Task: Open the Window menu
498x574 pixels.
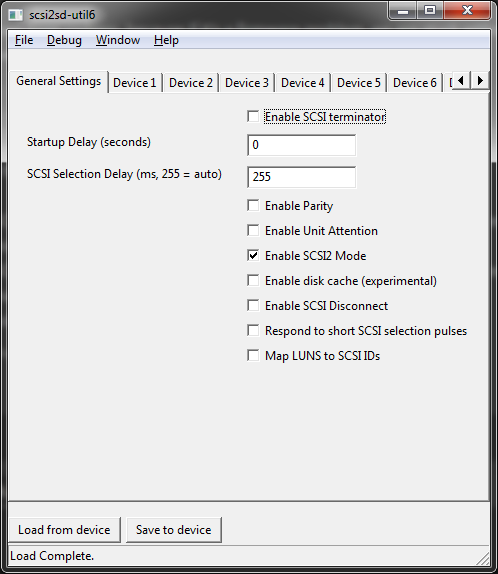Action: pyautogui.click(x=118, y=40)
